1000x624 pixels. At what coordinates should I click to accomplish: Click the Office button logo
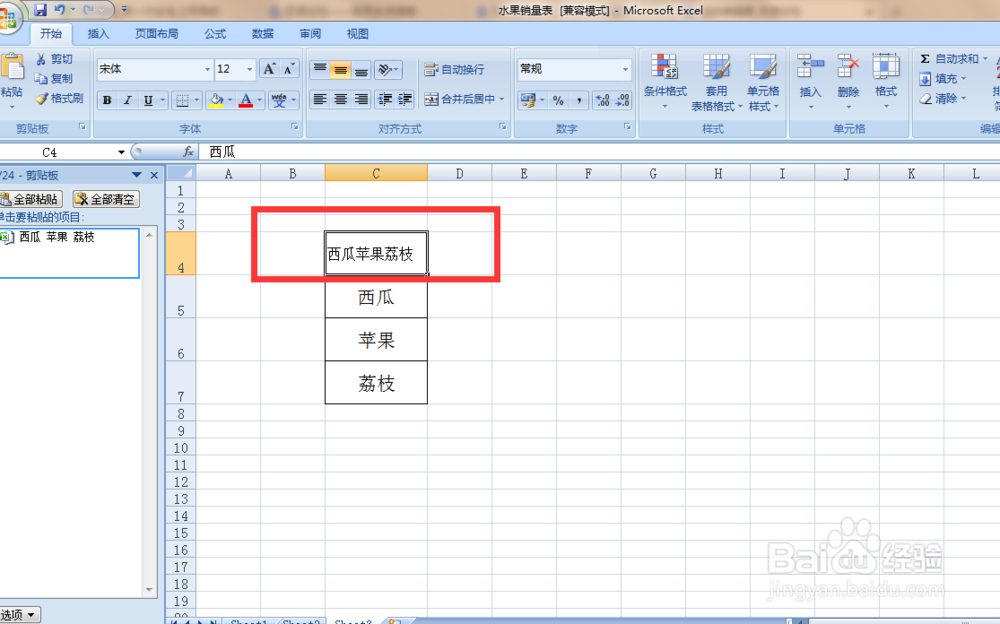(9, 18)
